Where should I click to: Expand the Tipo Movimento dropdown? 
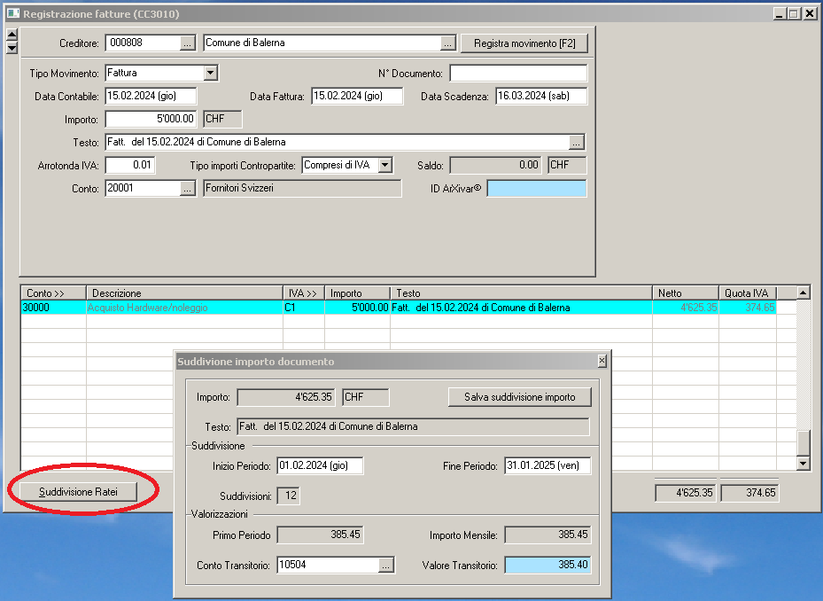(x=210, y=73)
